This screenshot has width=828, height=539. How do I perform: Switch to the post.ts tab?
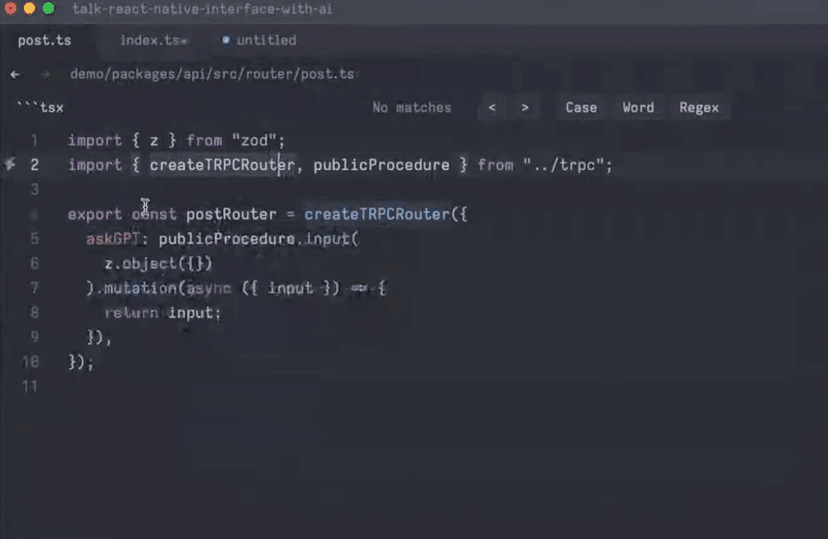(x=44, y=41)
